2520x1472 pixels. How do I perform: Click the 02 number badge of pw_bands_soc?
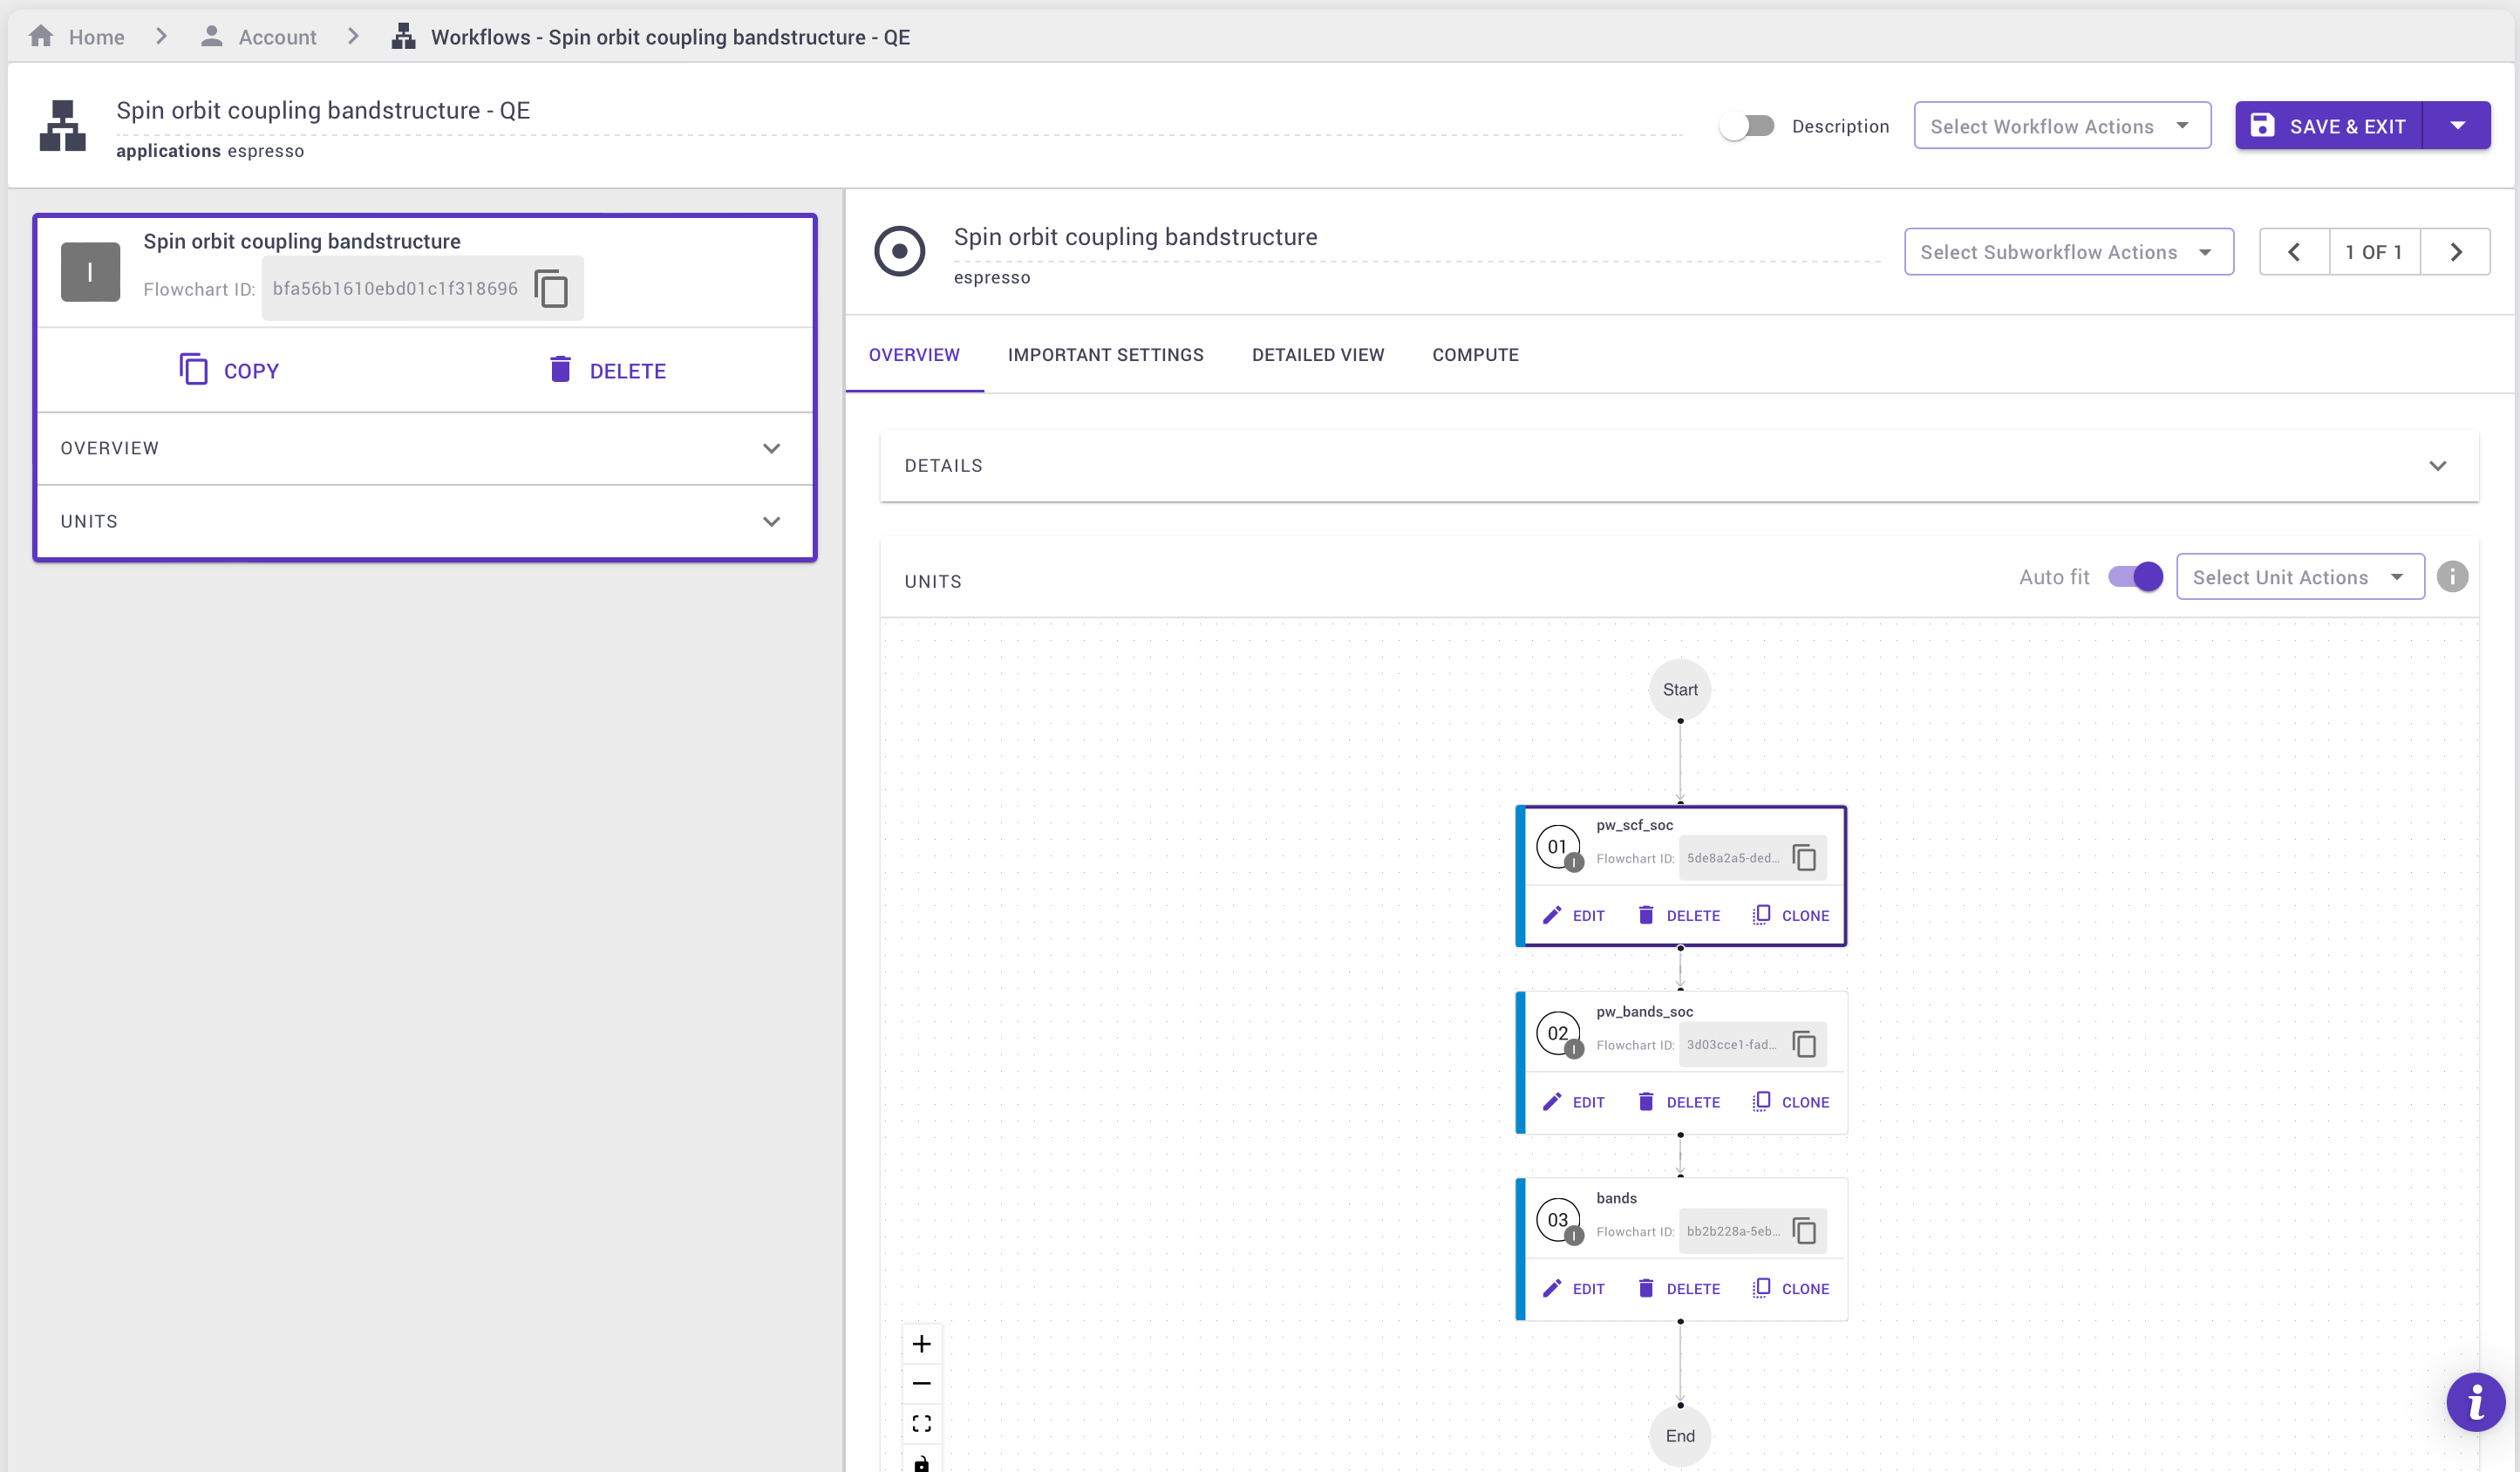1558,1034
